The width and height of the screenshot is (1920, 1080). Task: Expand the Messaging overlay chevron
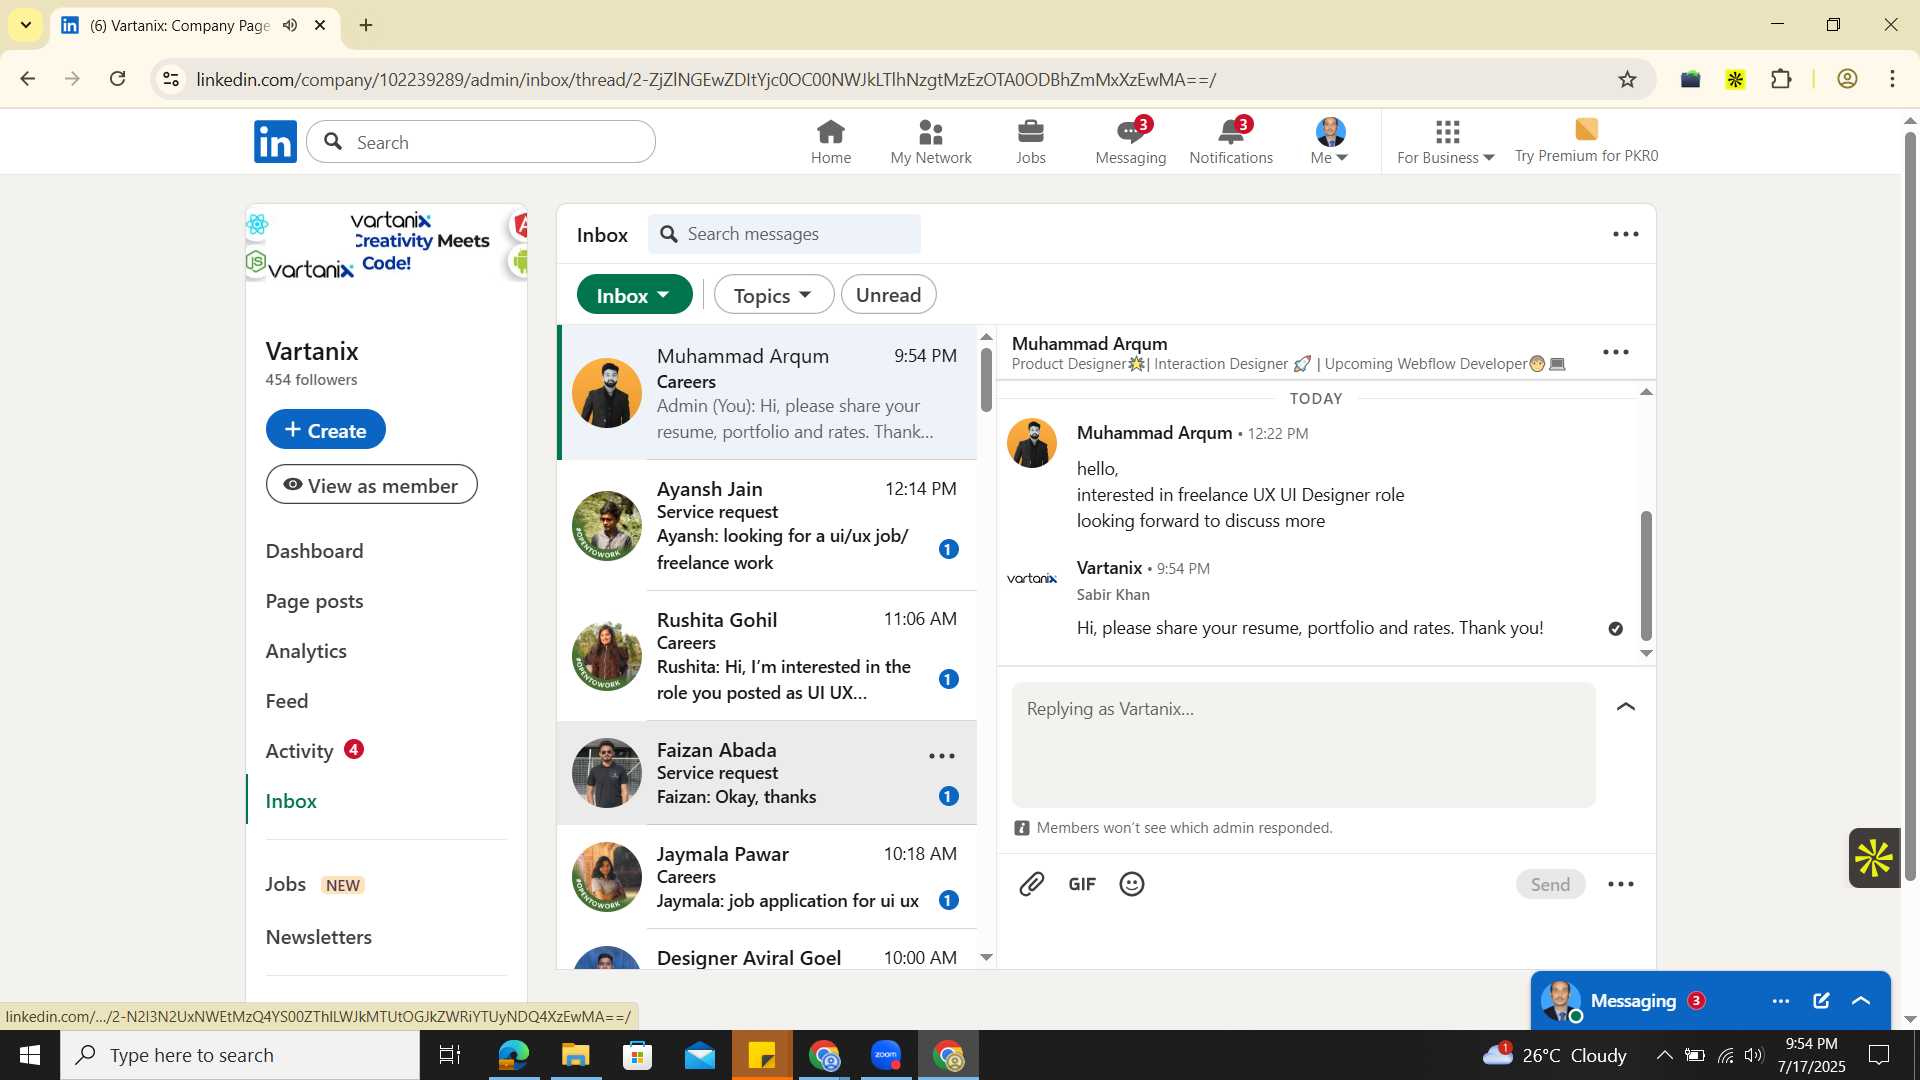pyautogui.click(x=1861, y=1001)
